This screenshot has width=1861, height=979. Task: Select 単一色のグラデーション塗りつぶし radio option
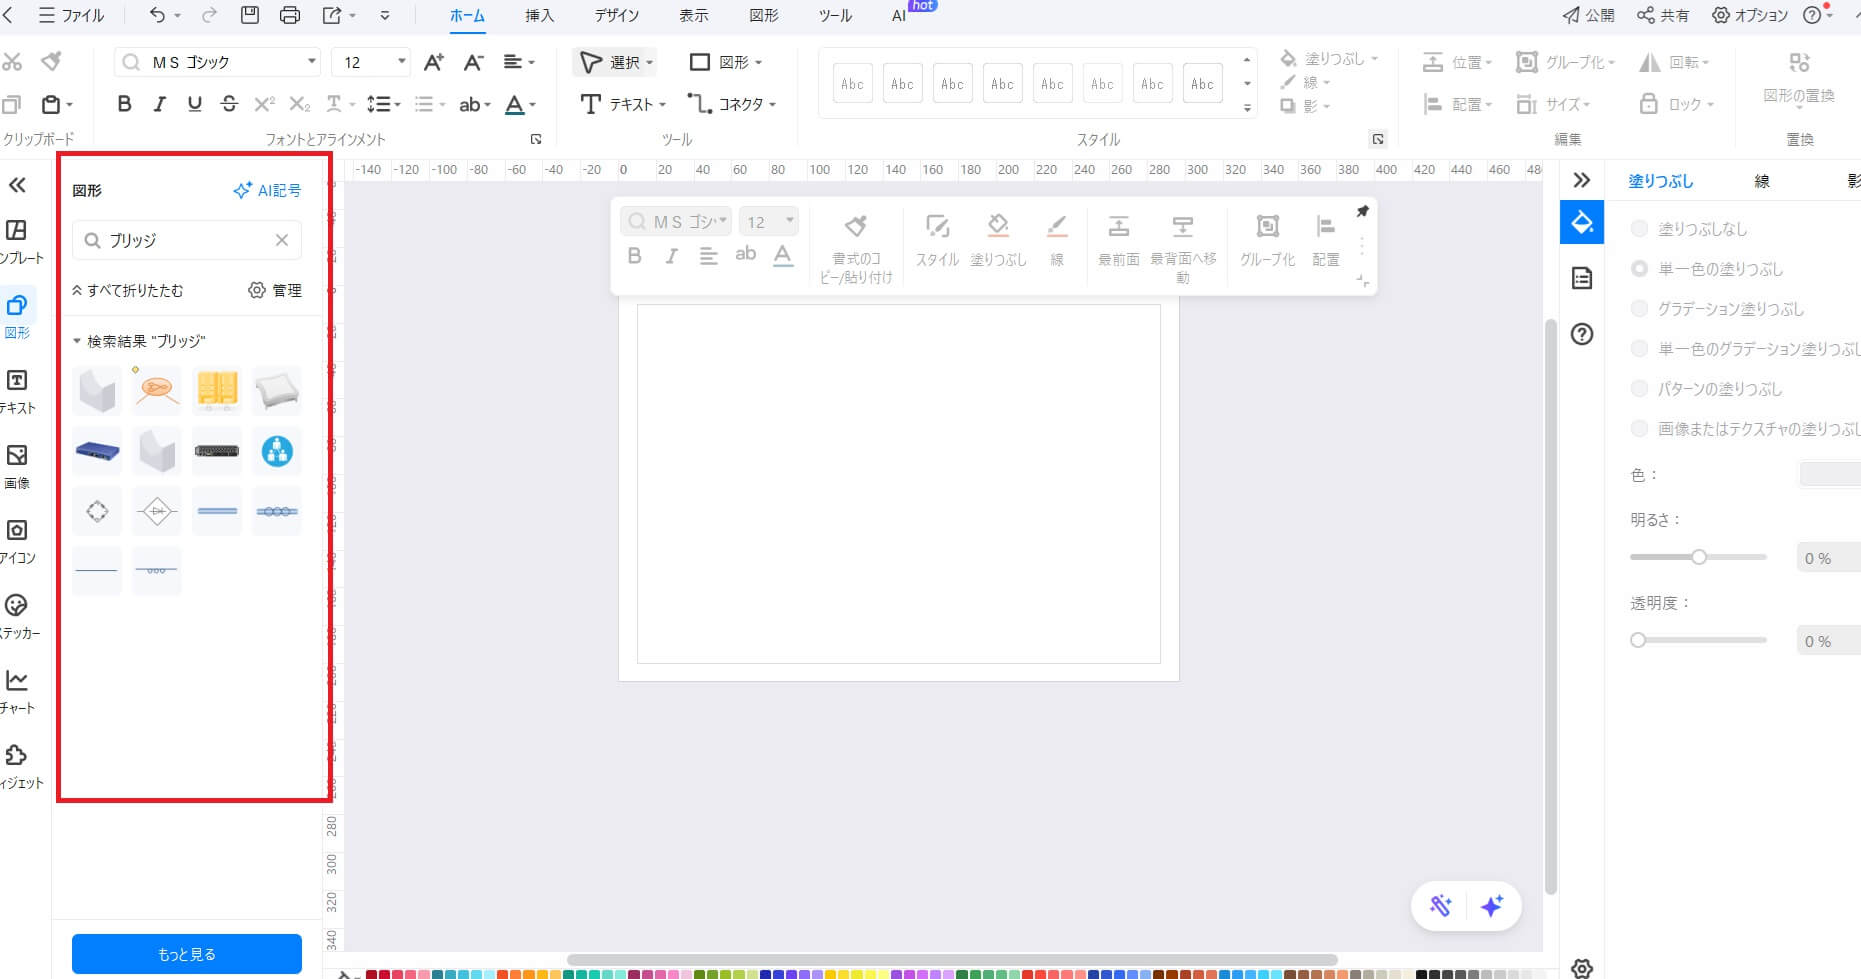tap(1639, 349)
